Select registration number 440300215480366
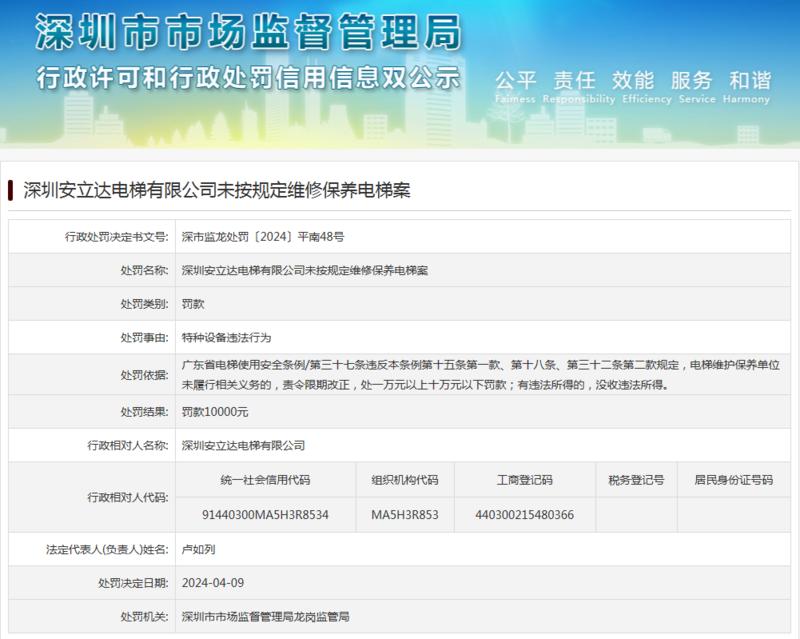 tap(524, 514)
